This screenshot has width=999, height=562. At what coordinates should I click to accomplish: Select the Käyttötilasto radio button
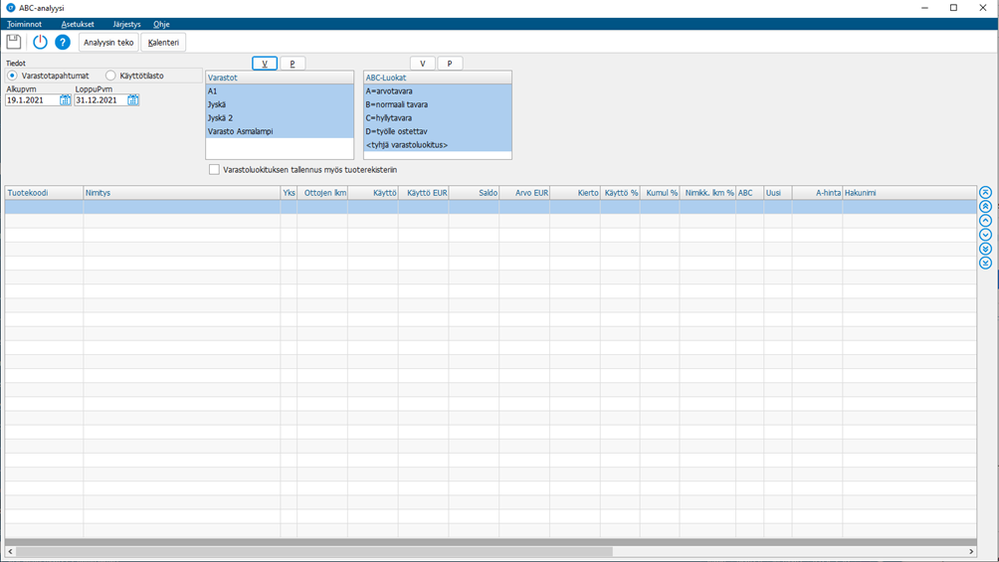tap(111, 75)
